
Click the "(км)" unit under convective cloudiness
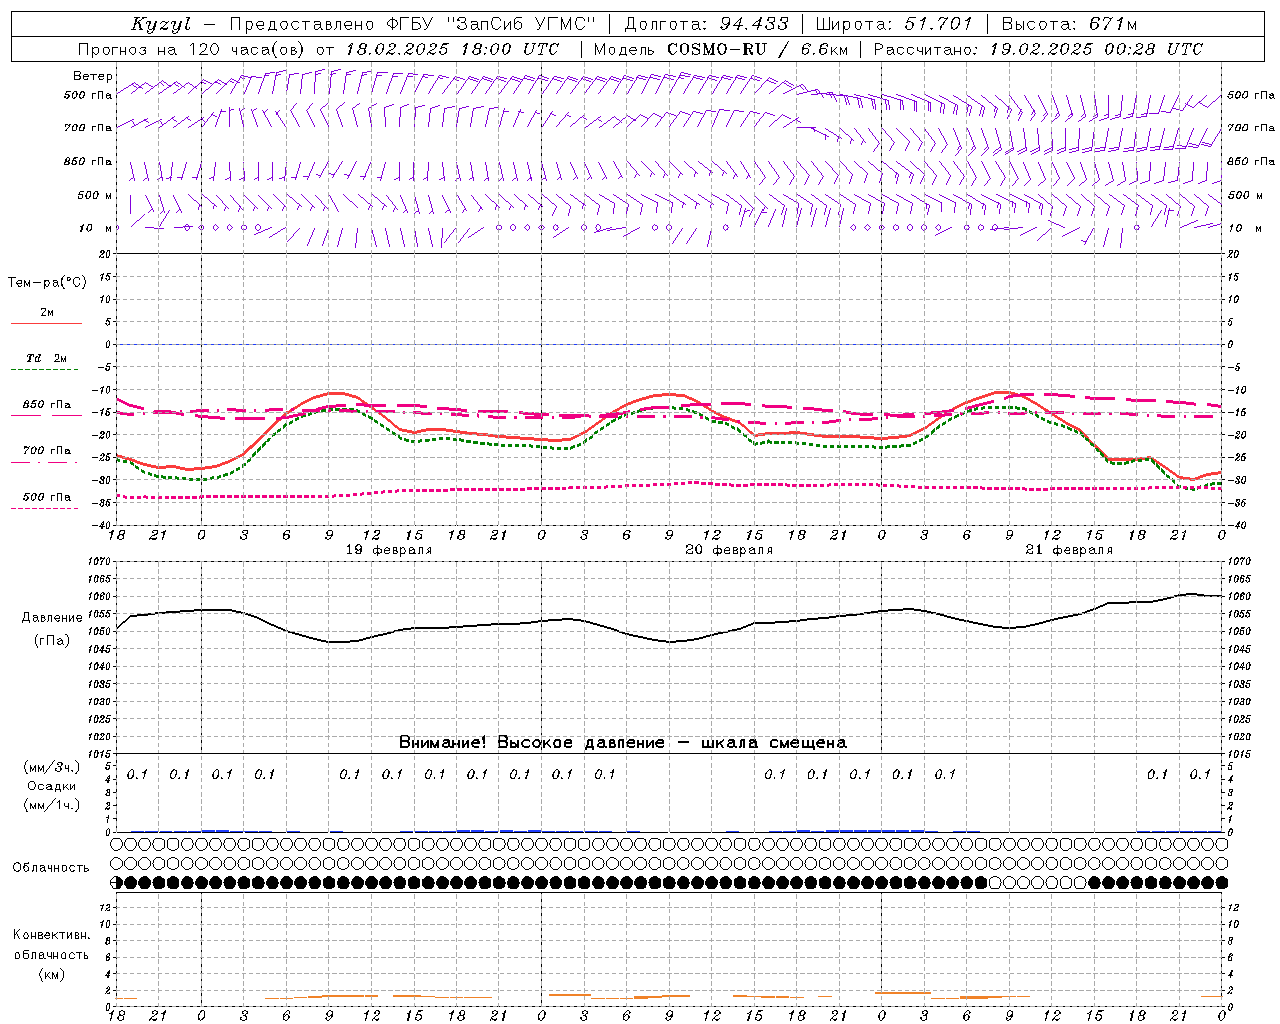(51, 974)
